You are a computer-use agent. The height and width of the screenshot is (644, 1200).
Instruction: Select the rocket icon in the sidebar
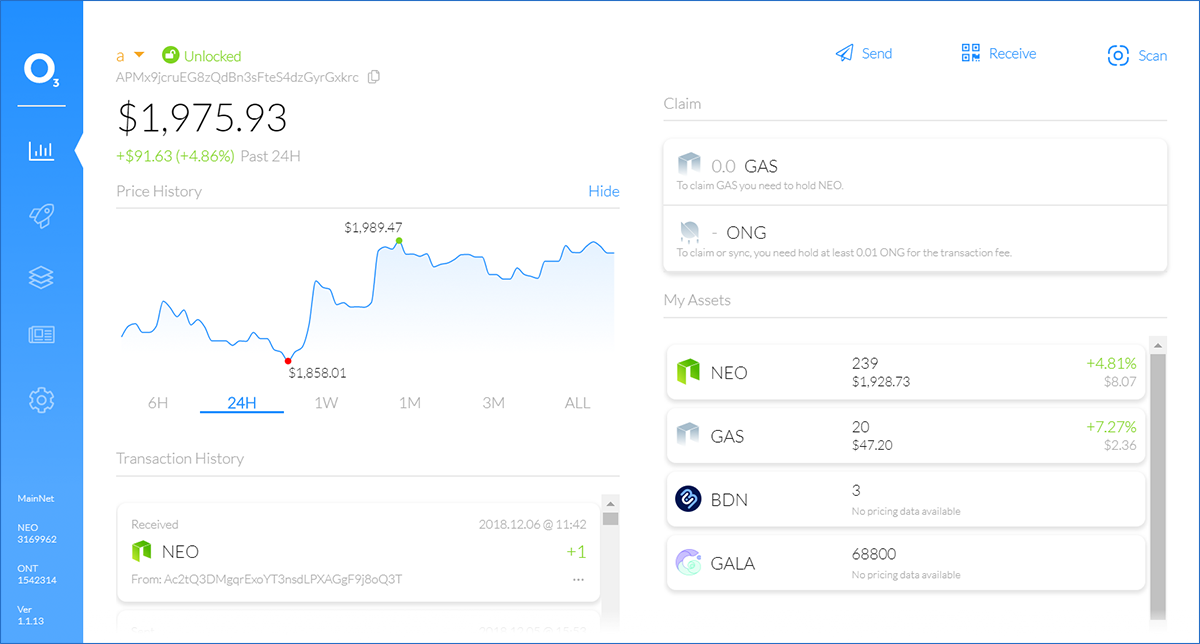[x=41, y=216]
